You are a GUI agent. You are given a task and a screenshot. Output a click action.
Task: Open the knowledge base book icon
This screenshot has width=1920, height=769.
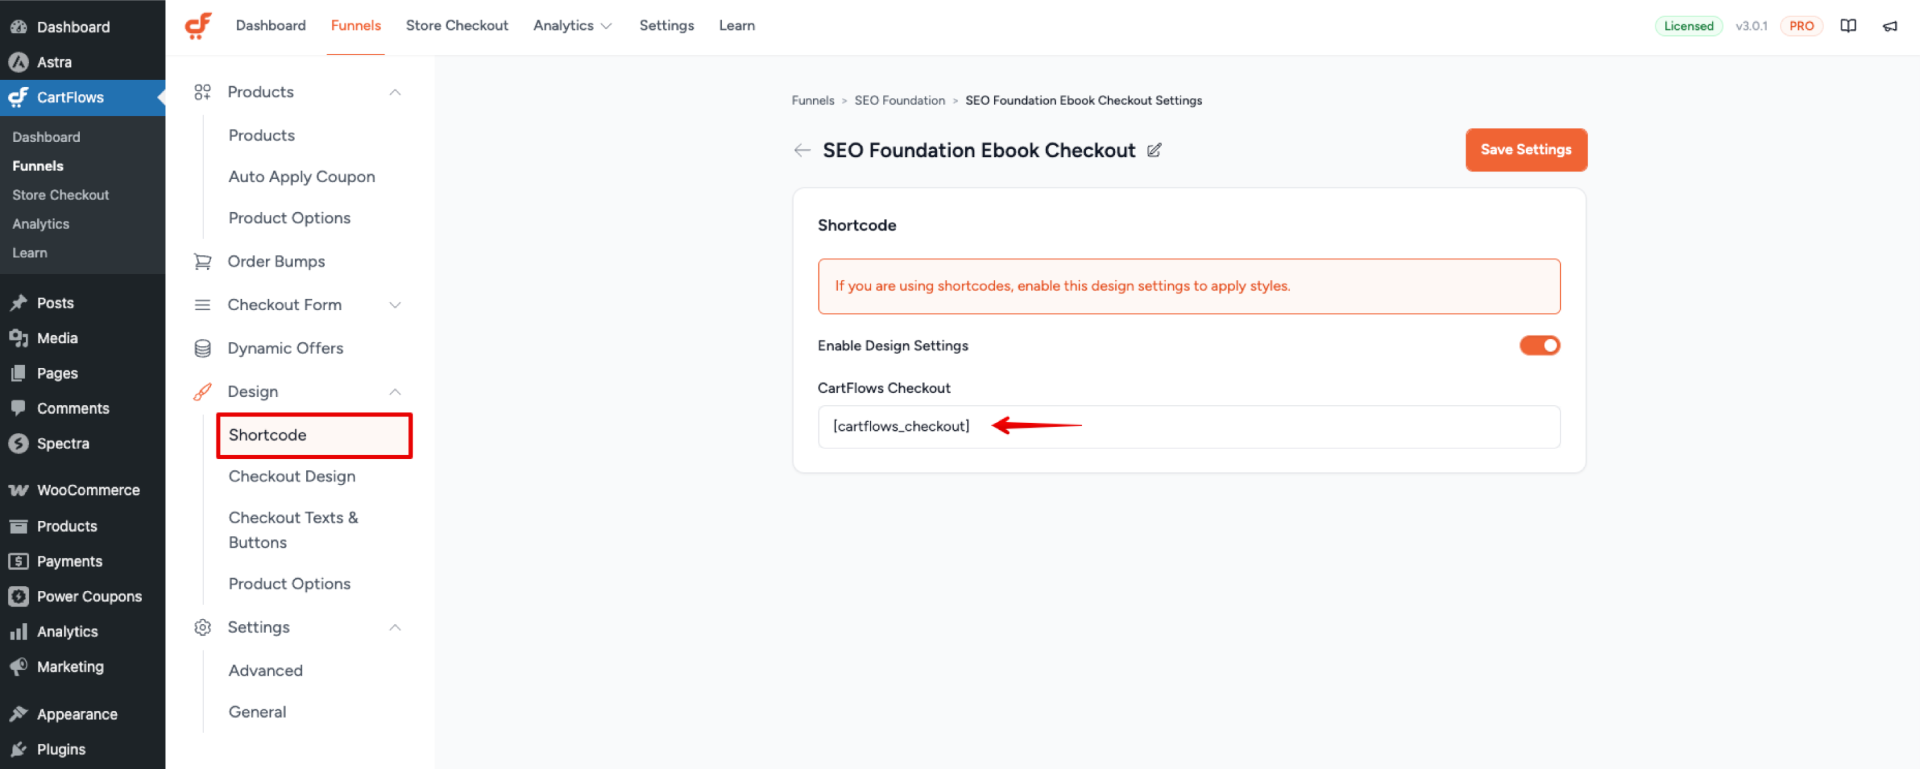click(x=1848, y=26)
